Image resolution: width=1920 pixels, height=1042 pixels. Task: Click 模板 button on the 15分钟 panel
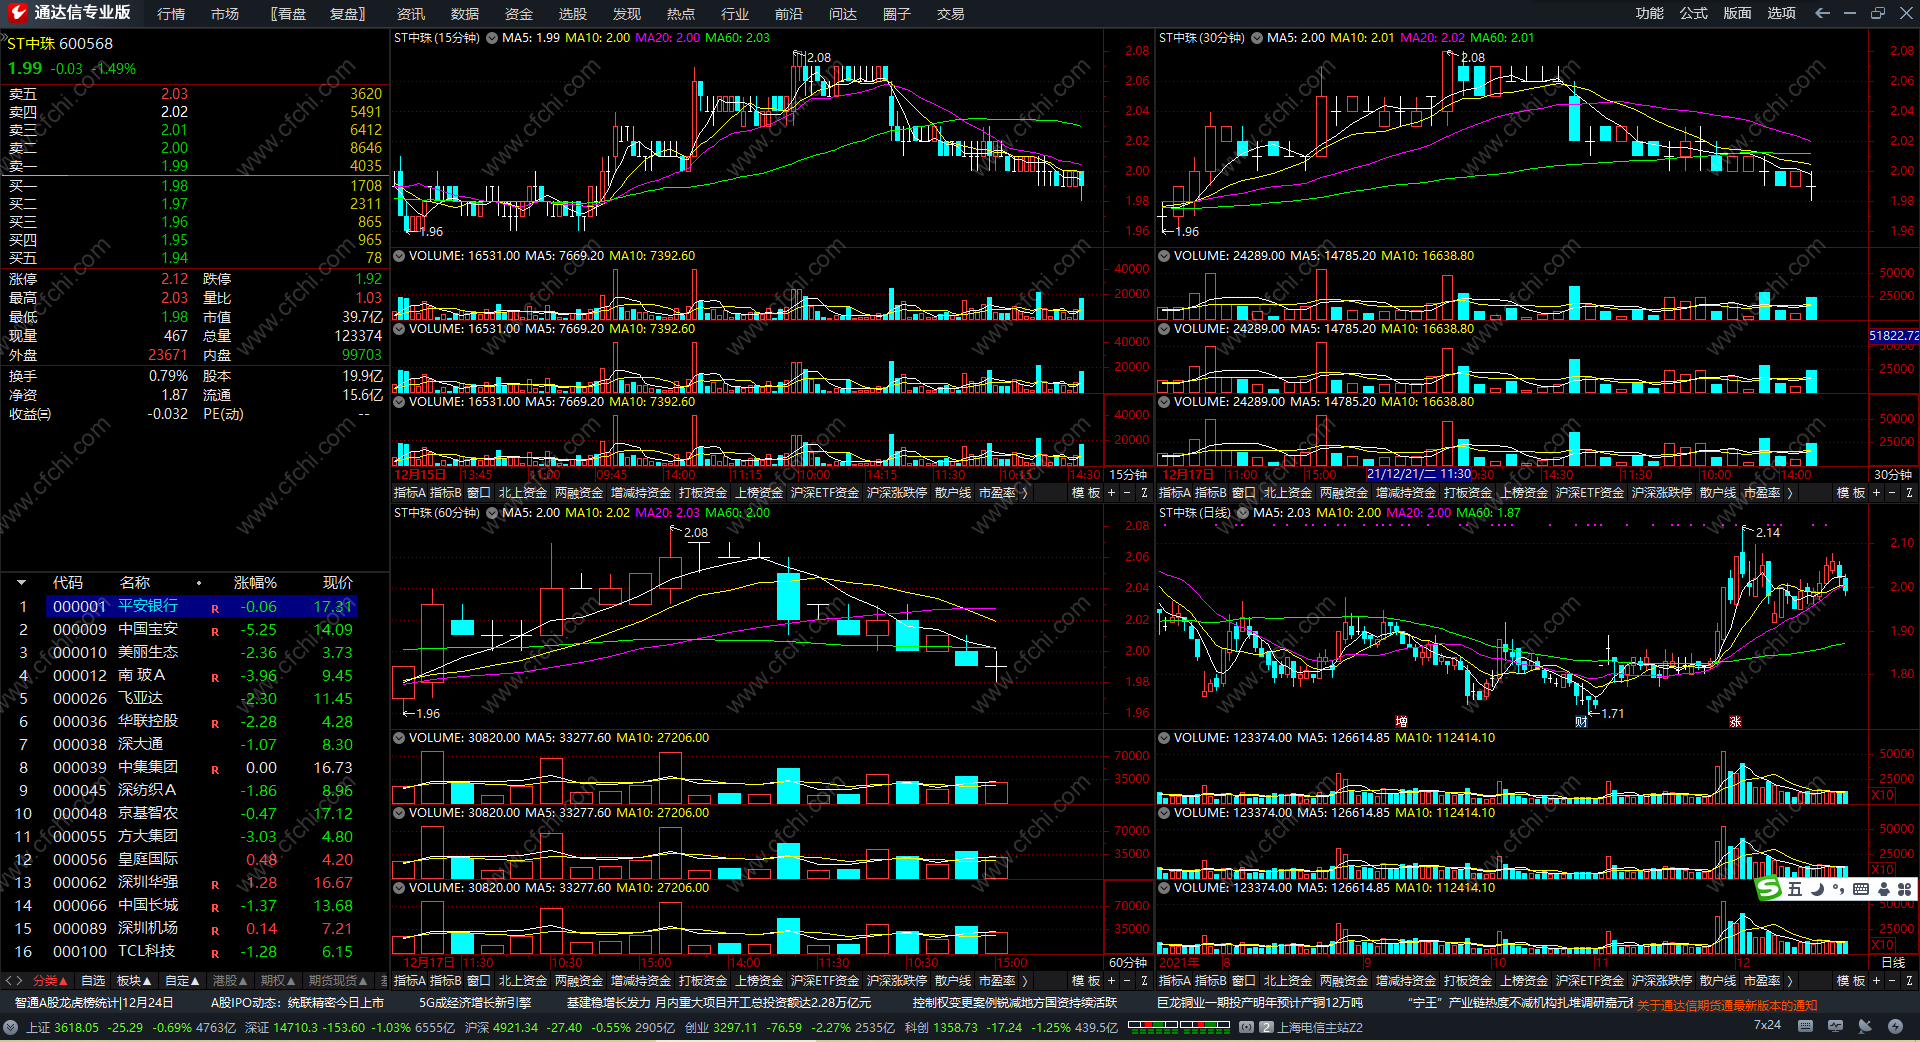[1086, 493]
